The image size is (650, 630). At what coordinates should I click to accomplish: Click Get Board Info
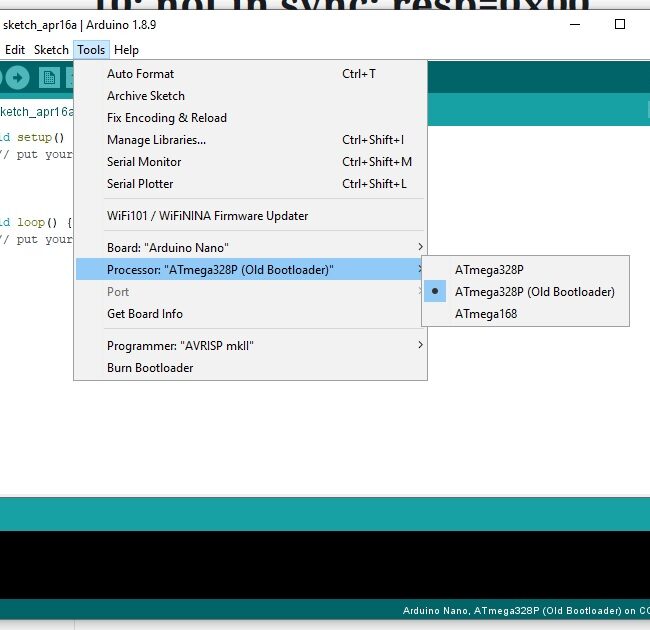click(250, 314)
